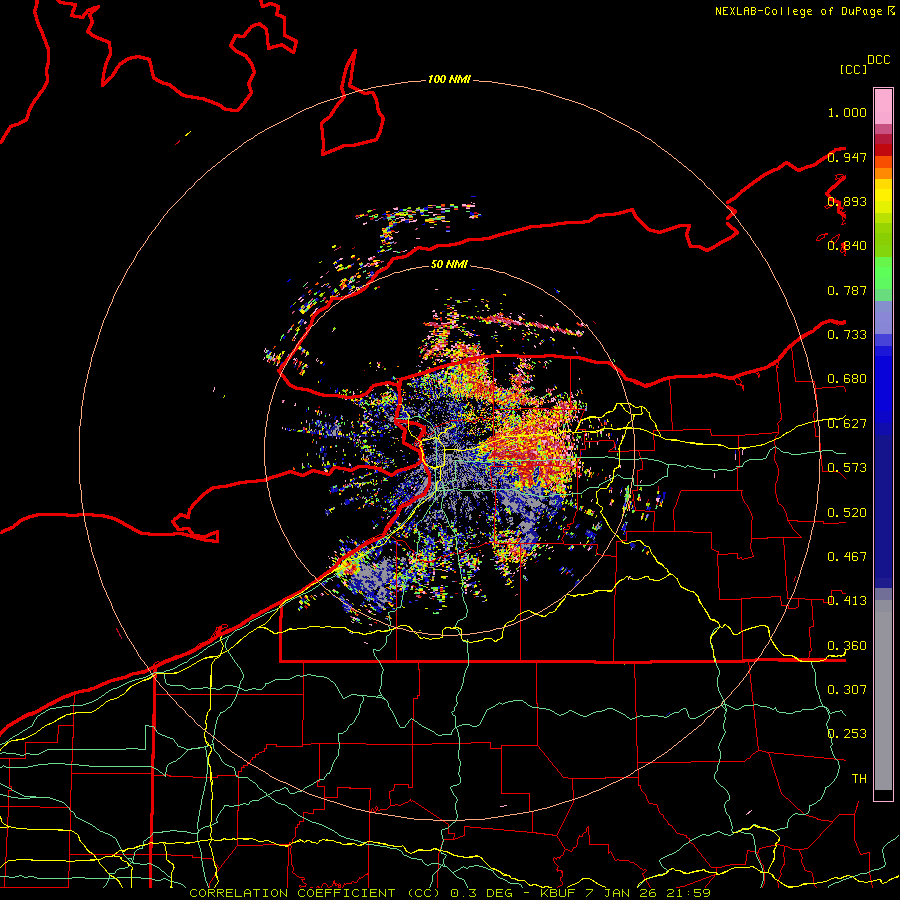This screenshot has height=900, width=900.
Task: Select the 0.893 legend value
Action: click(x=847, y=201)
